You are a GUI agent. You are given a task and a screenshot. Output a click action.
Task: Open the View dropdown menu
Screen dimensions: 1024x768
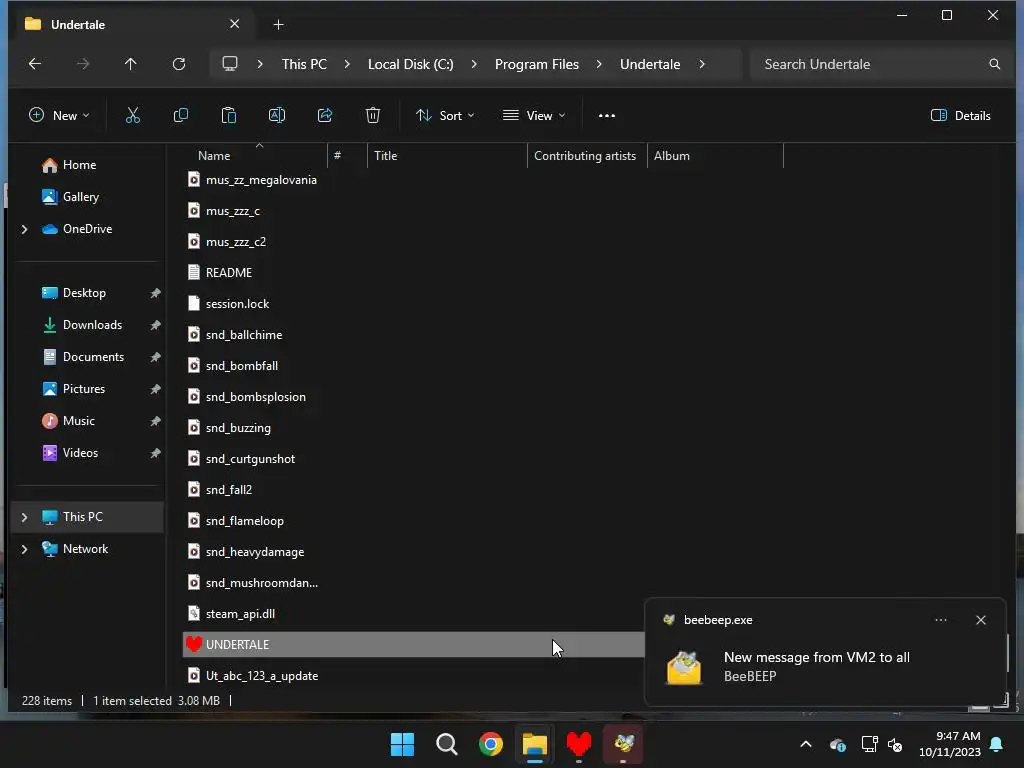[x=534, y=116]
